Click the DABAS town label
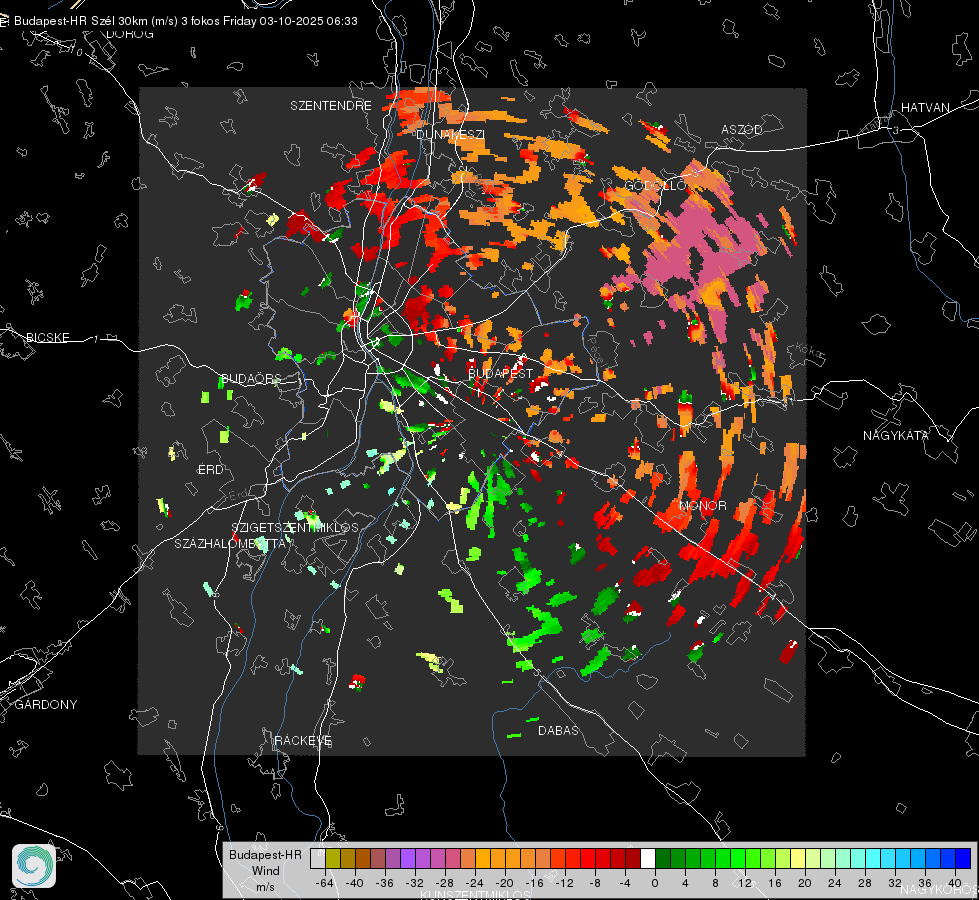Viewport: 979px width, 900px height. tap(558, 730)
